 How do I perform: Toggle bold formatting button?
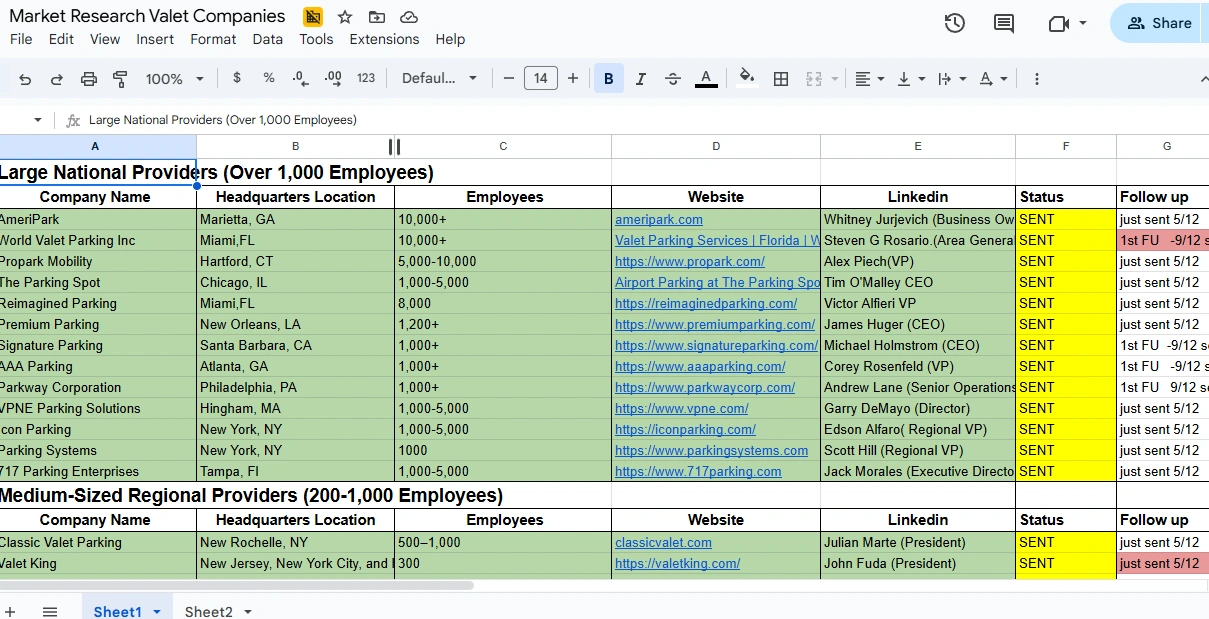[608, 79]
